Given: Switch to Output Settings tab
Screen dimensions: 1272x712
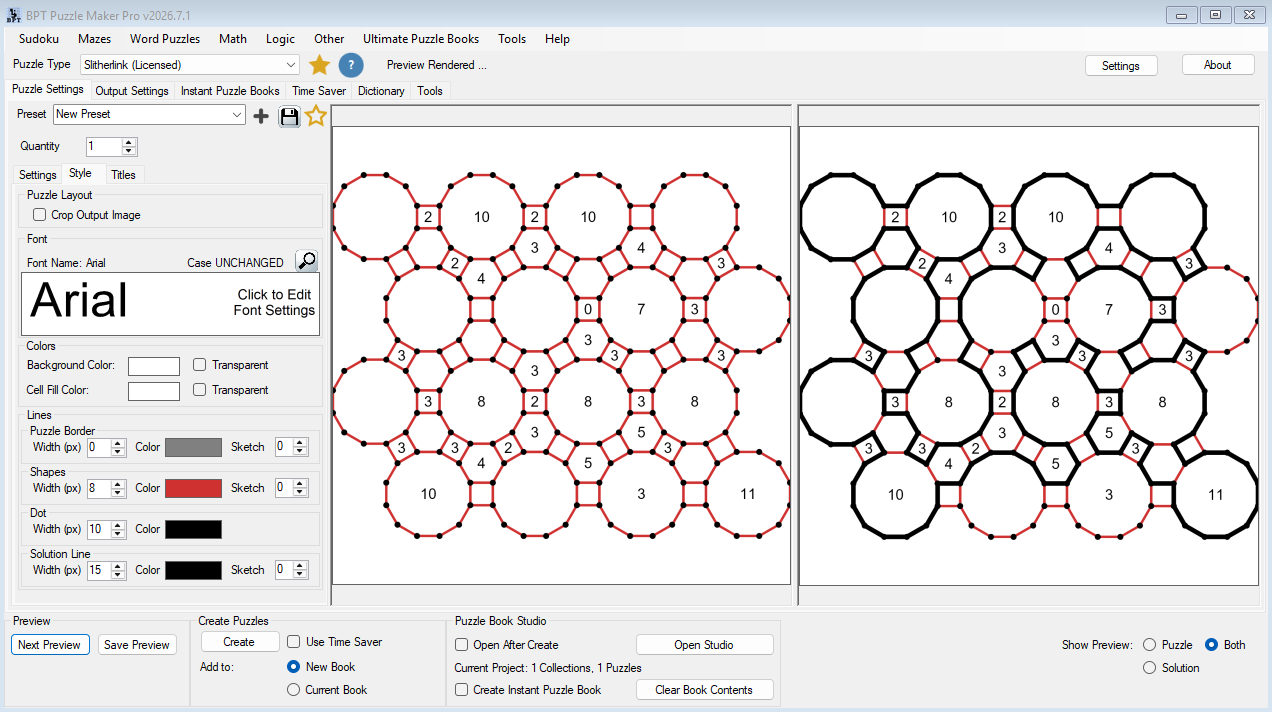Looking at the screenshot, I should (x=132, y=91).
